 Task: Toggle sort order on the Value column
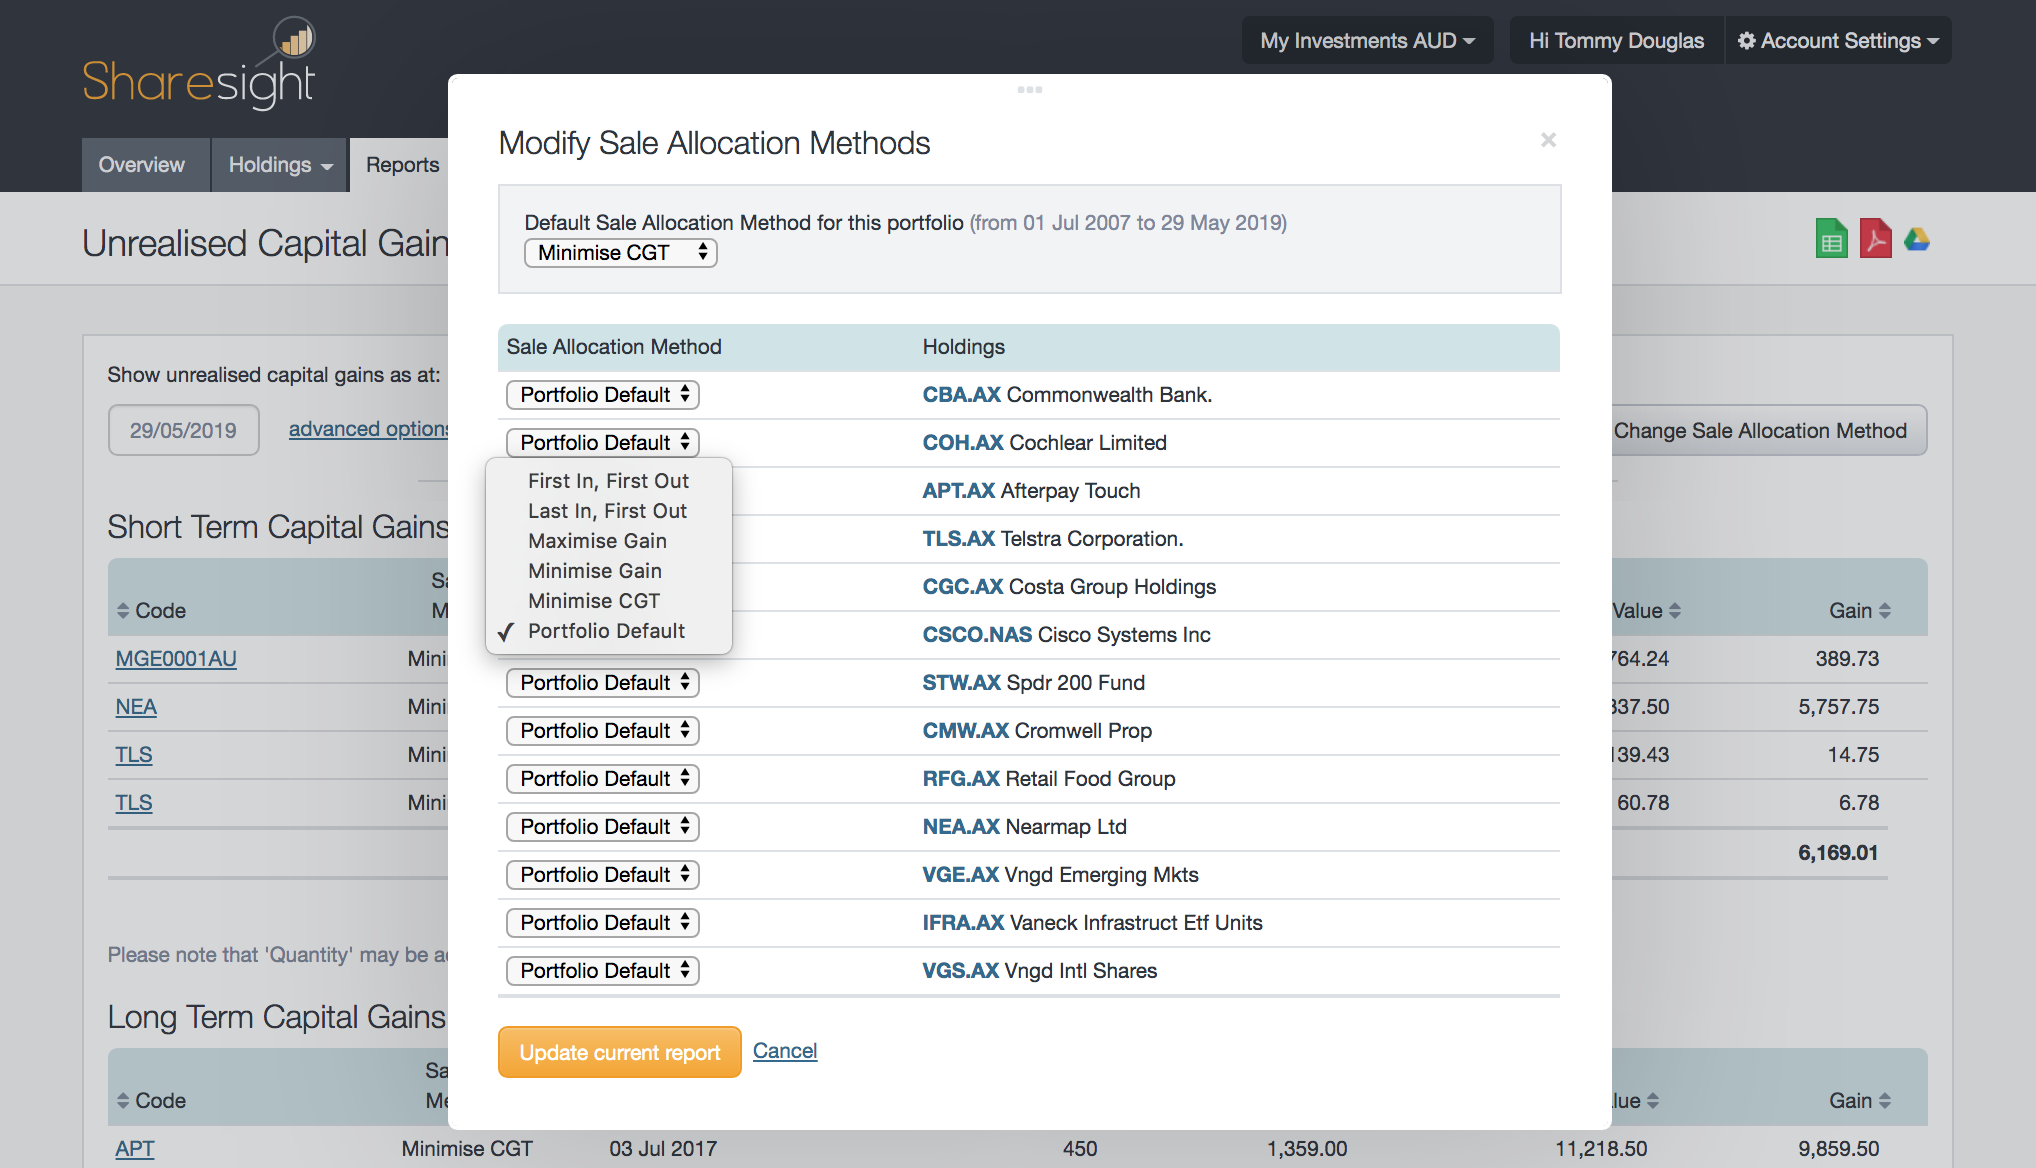click(1674, 610)
